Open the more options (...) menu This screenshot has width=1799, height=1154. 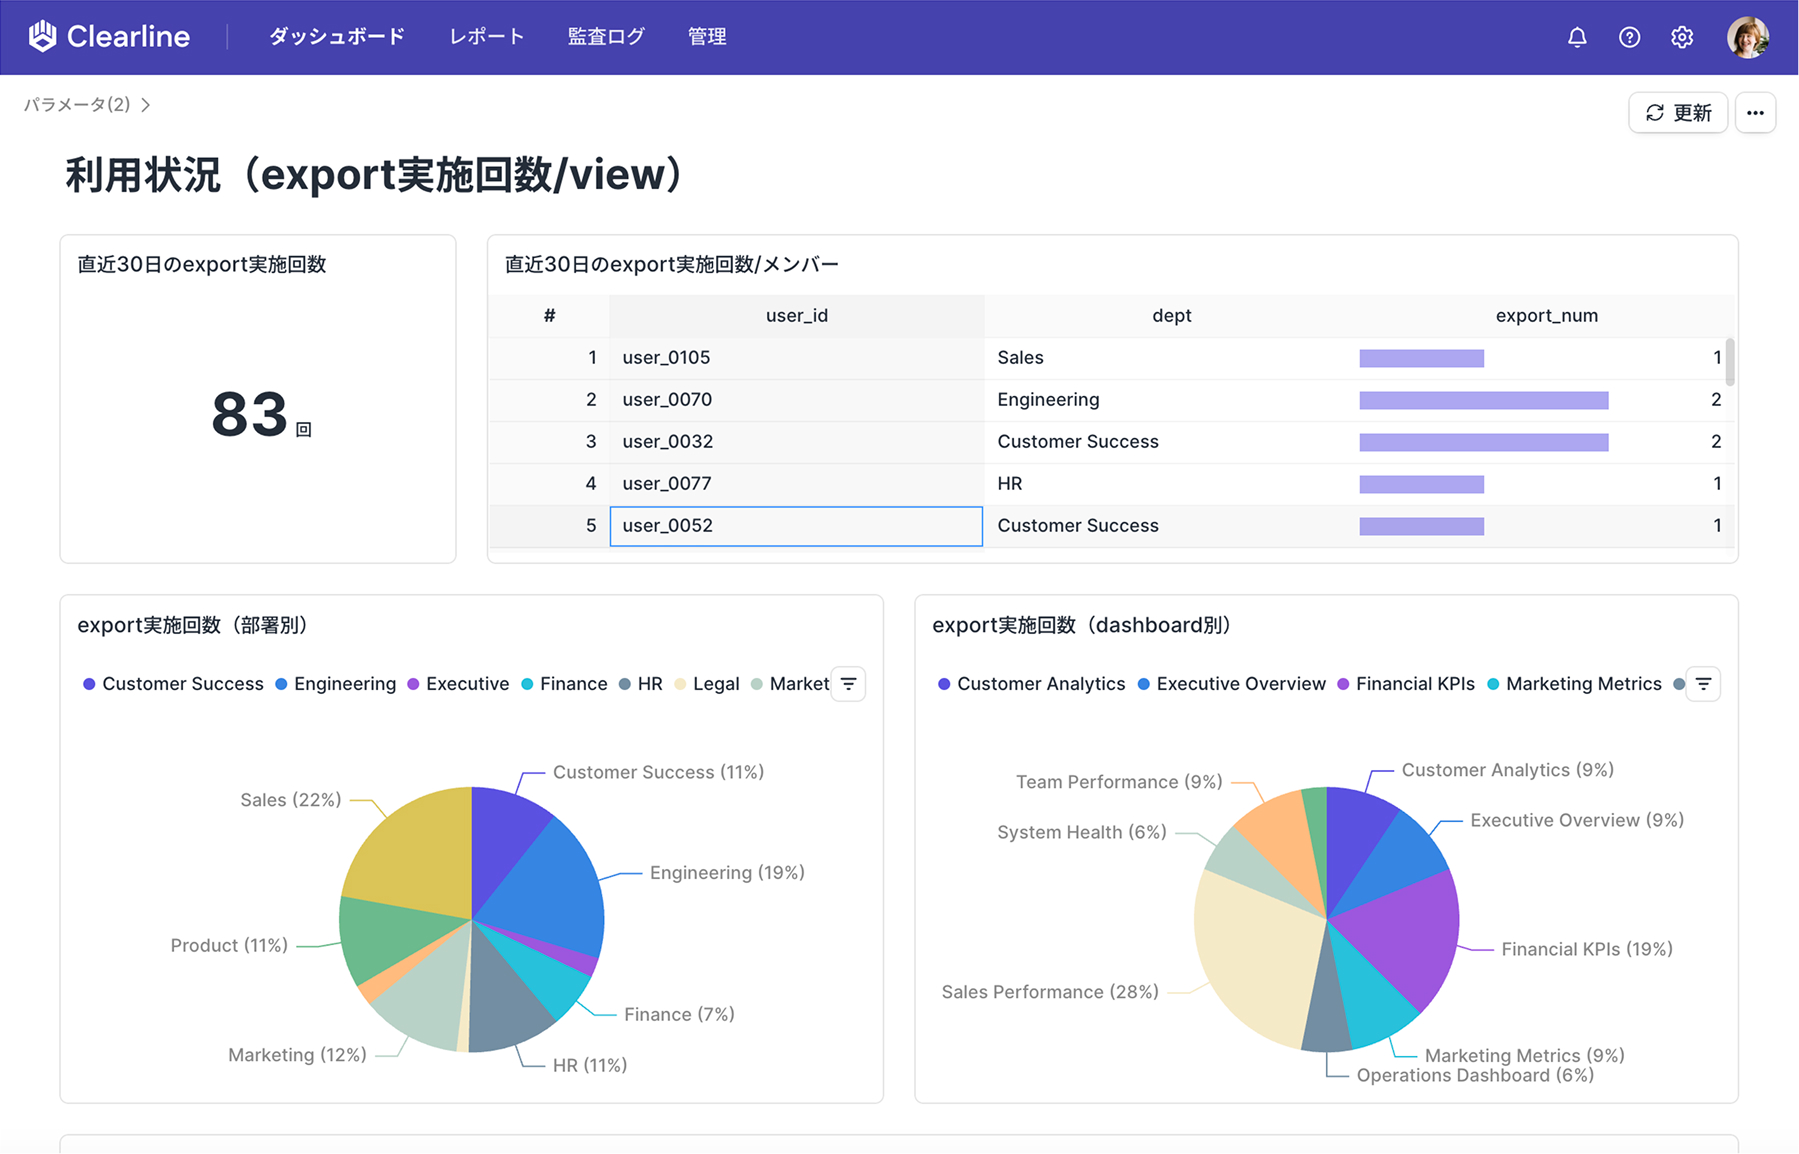pos(1755,113)
